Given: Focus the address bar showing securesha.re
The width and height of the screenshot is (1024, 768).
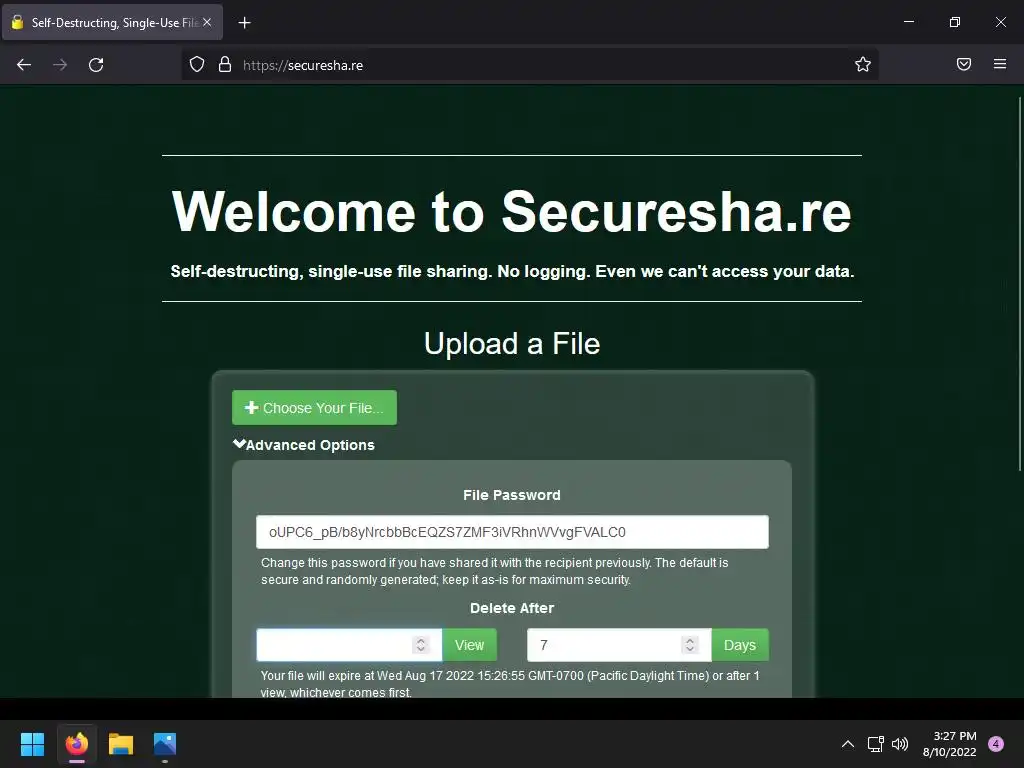Looking at the screenshot, I should pyautogui.click(x=529, y=65).
